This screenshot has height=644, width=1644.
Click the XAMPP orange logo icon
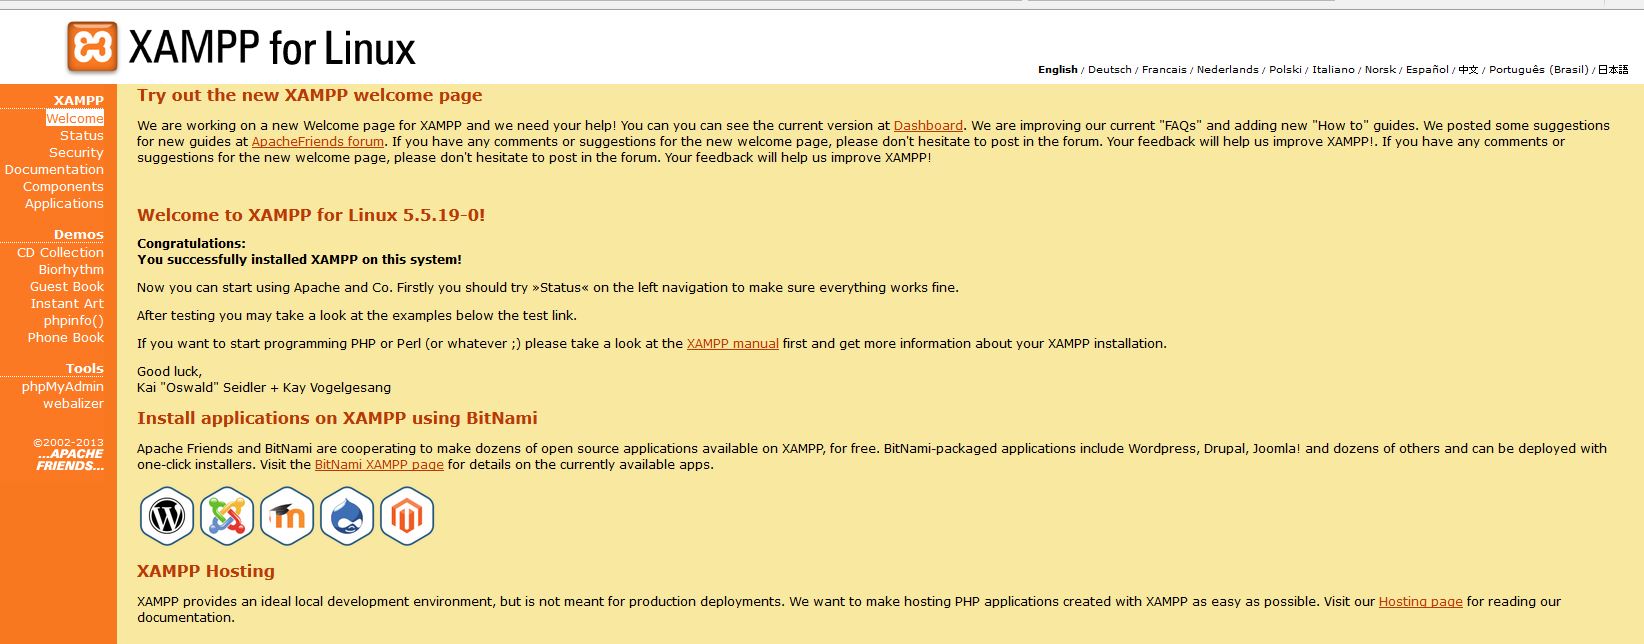click(x=92, y=47)
